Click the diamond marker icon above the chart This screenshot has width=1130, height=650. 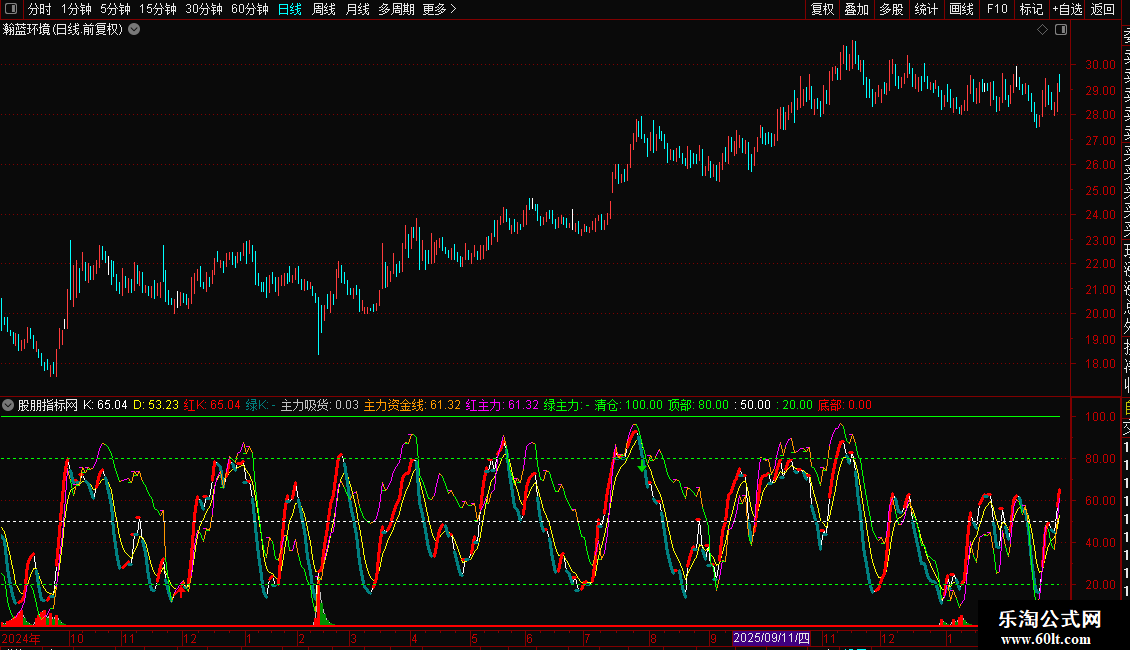click(x=1042, y=30)
